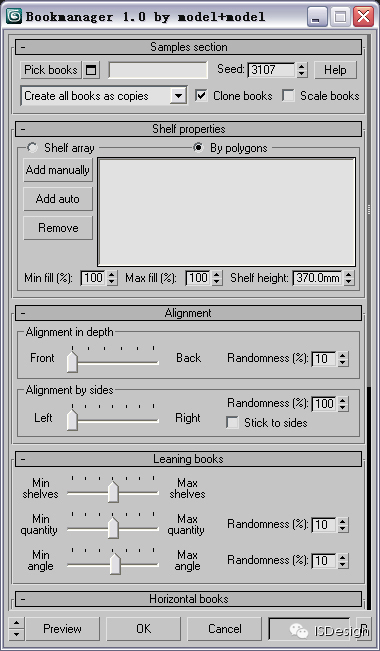
Task: Collapse the Leaning books rollout
Action: click(189, 459)
